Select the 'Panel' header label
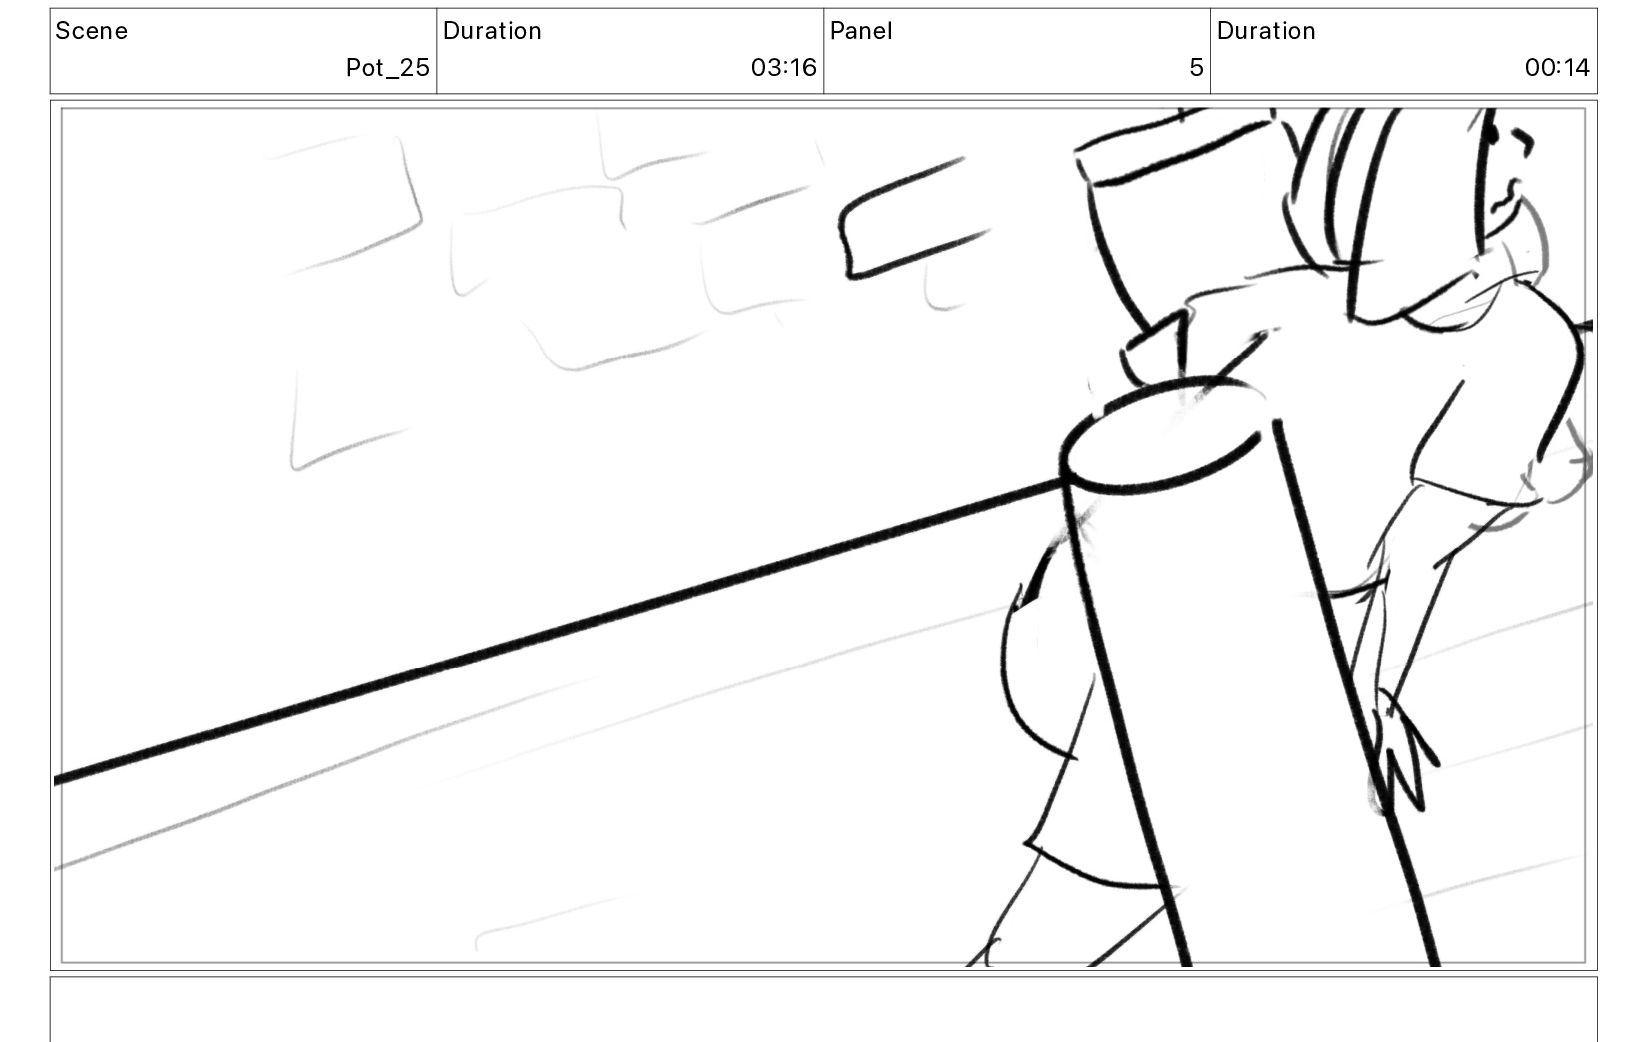 tap(861, 31)
